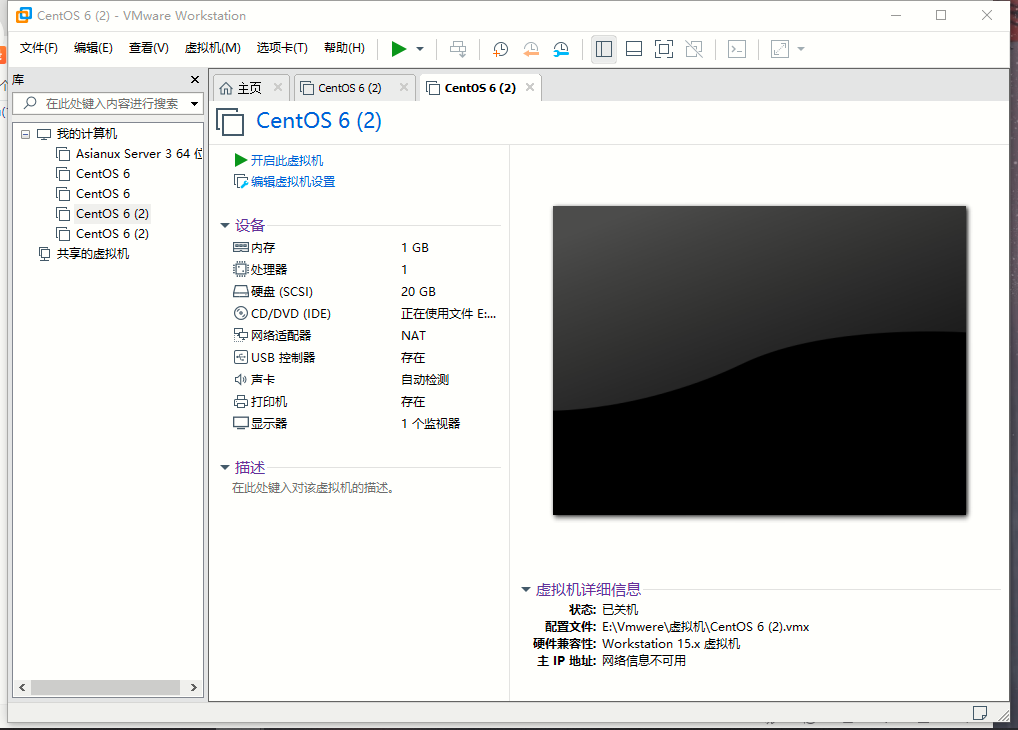Select the last CentOS 6 (2) library entry
1018x730 pixels.
103,234
